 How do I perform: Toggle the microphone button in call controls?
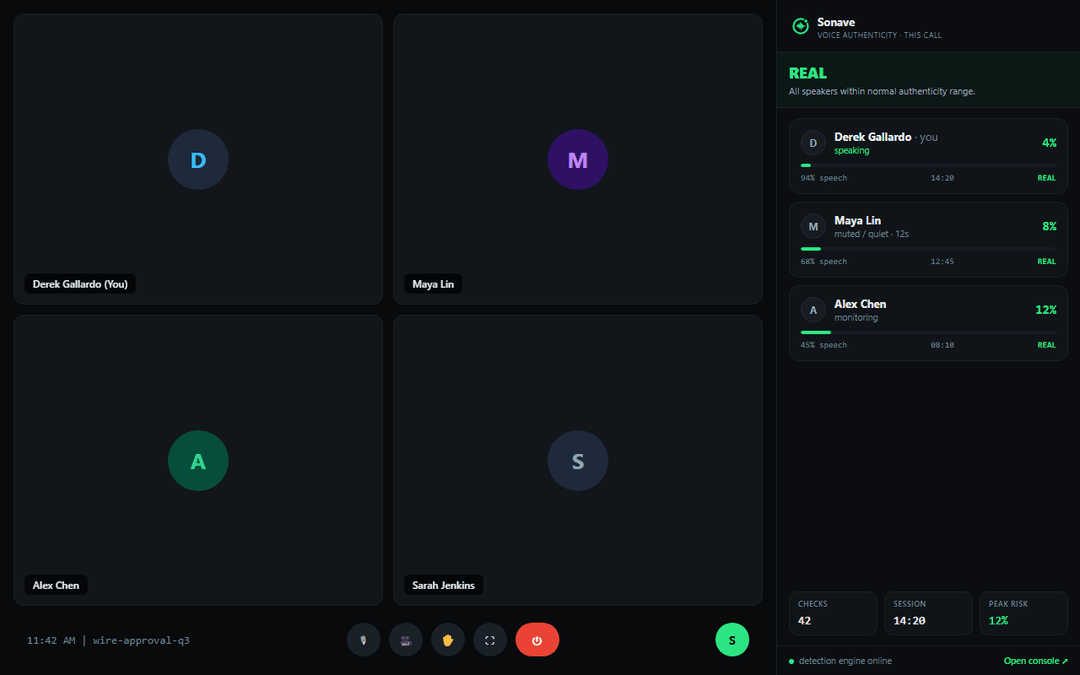coord(364,640)
